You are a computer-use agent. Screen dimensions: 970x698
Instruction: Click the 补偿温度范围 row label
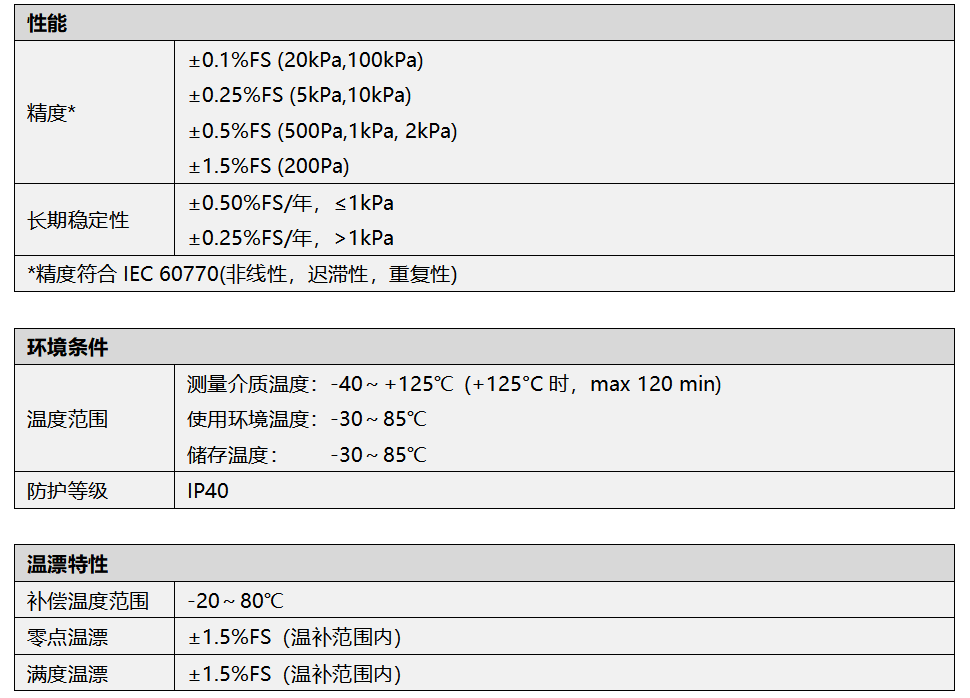(x=88, y=601)
